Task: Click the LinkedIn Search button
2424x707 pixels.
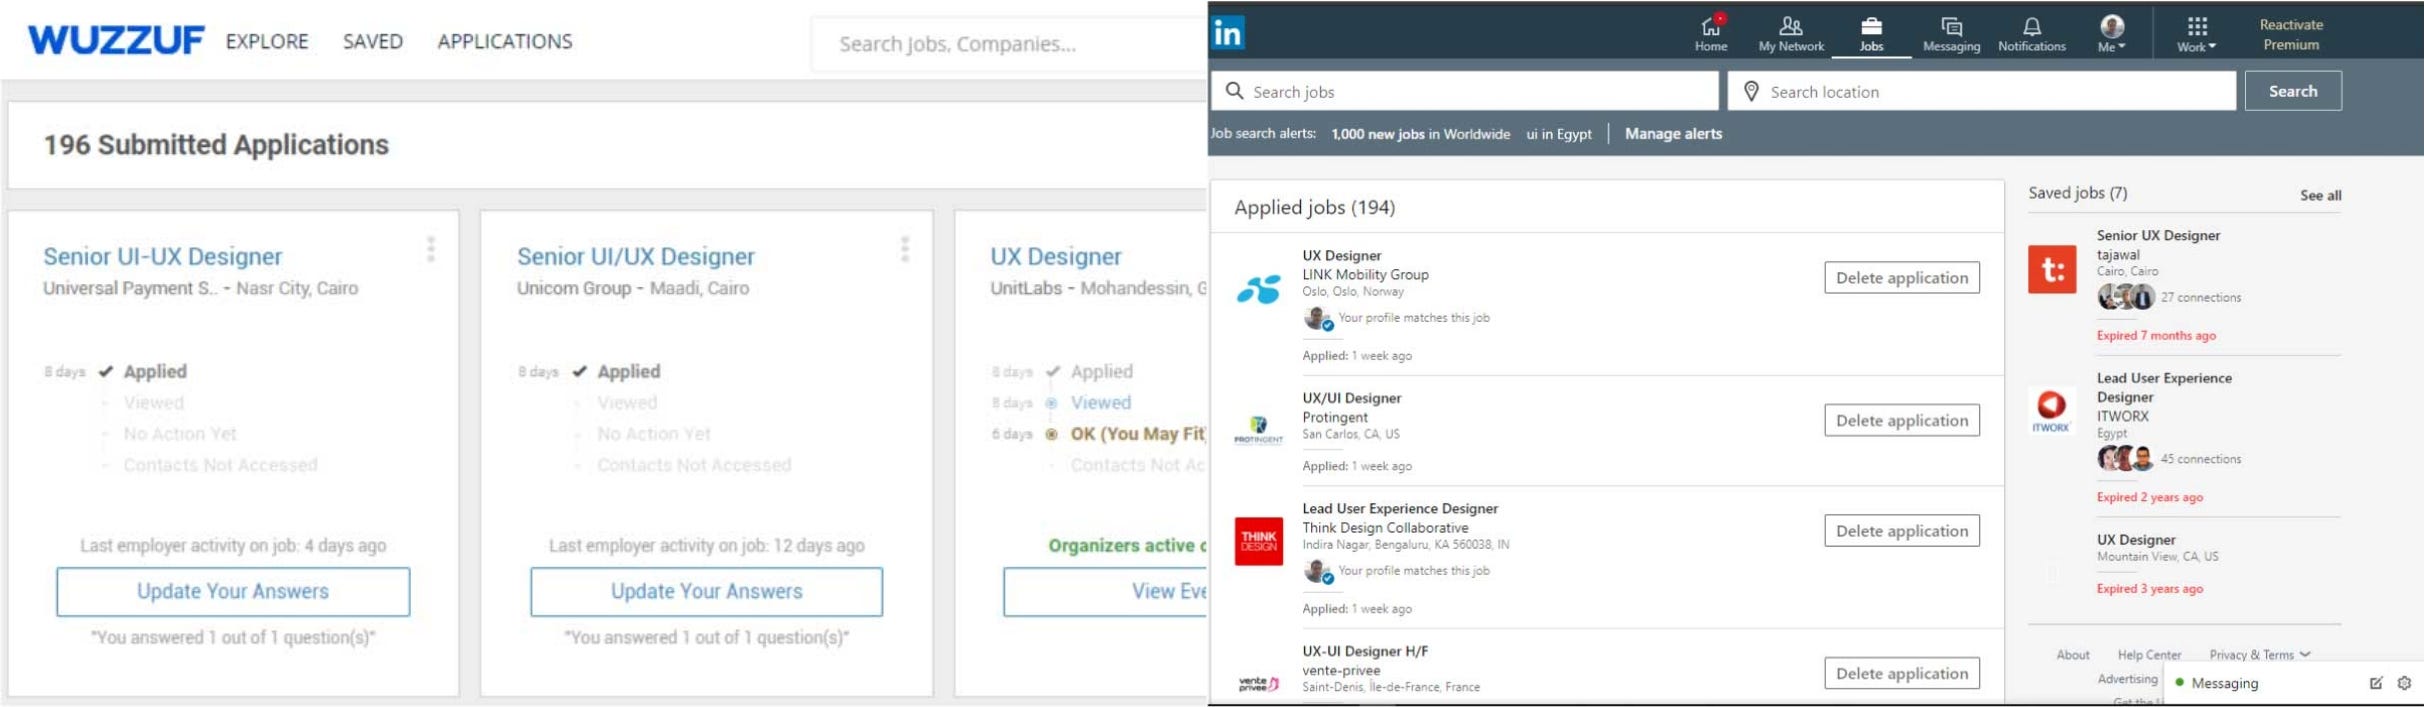Action: click(2293, 91)
